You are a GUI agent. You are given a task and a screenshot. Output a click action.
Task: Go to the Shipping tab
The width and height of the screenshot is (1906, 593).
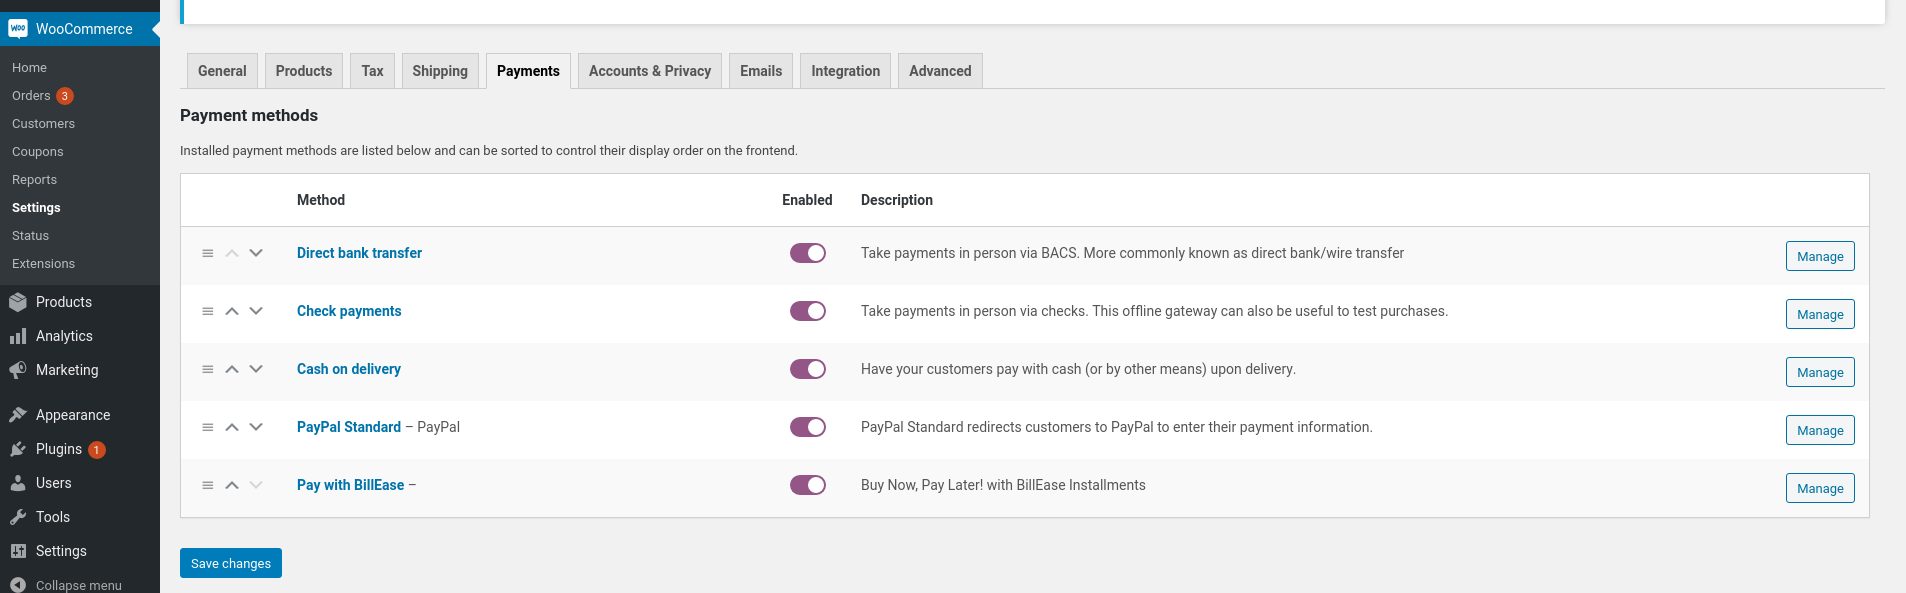440,71
